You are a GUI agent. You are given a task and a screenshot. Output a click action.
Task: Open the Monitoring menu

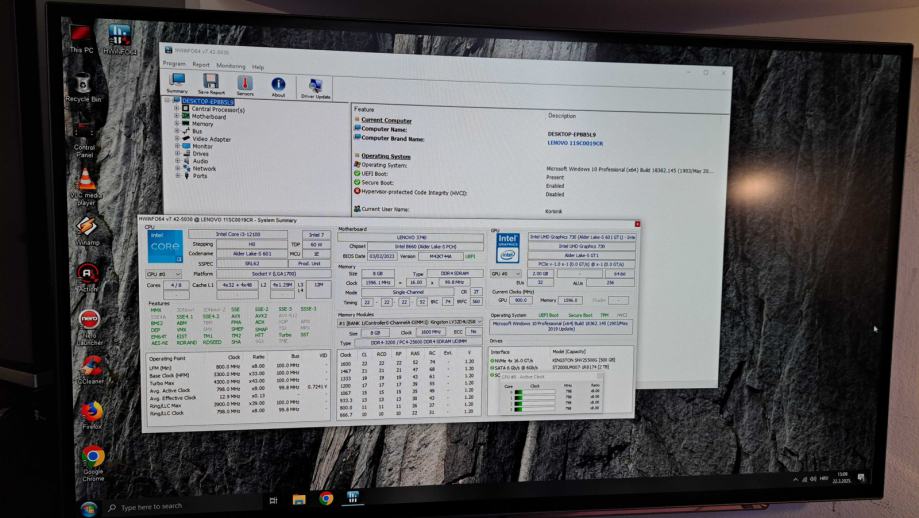pos(231,66)
